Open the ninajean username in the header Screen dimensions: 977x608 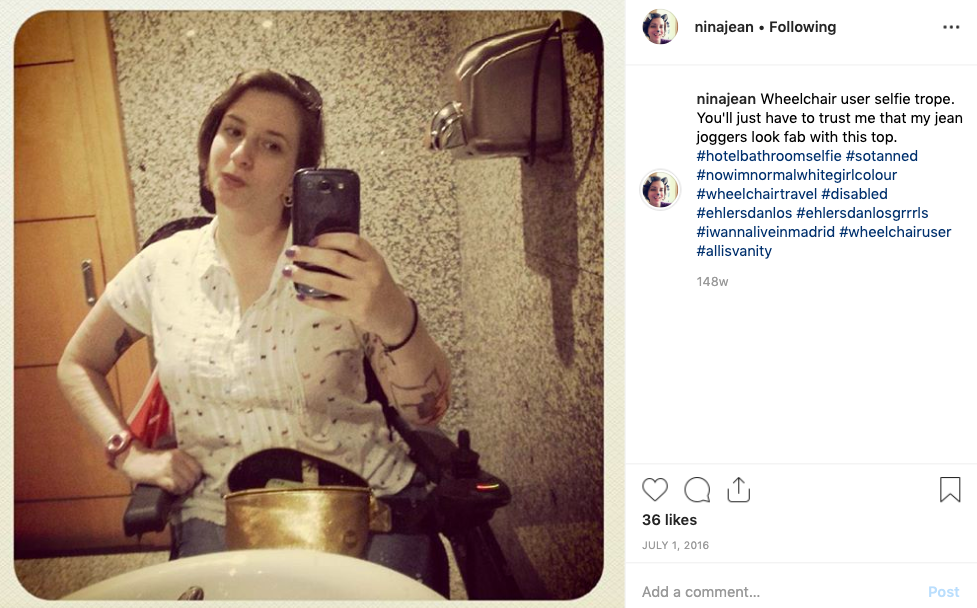(724, 27)
